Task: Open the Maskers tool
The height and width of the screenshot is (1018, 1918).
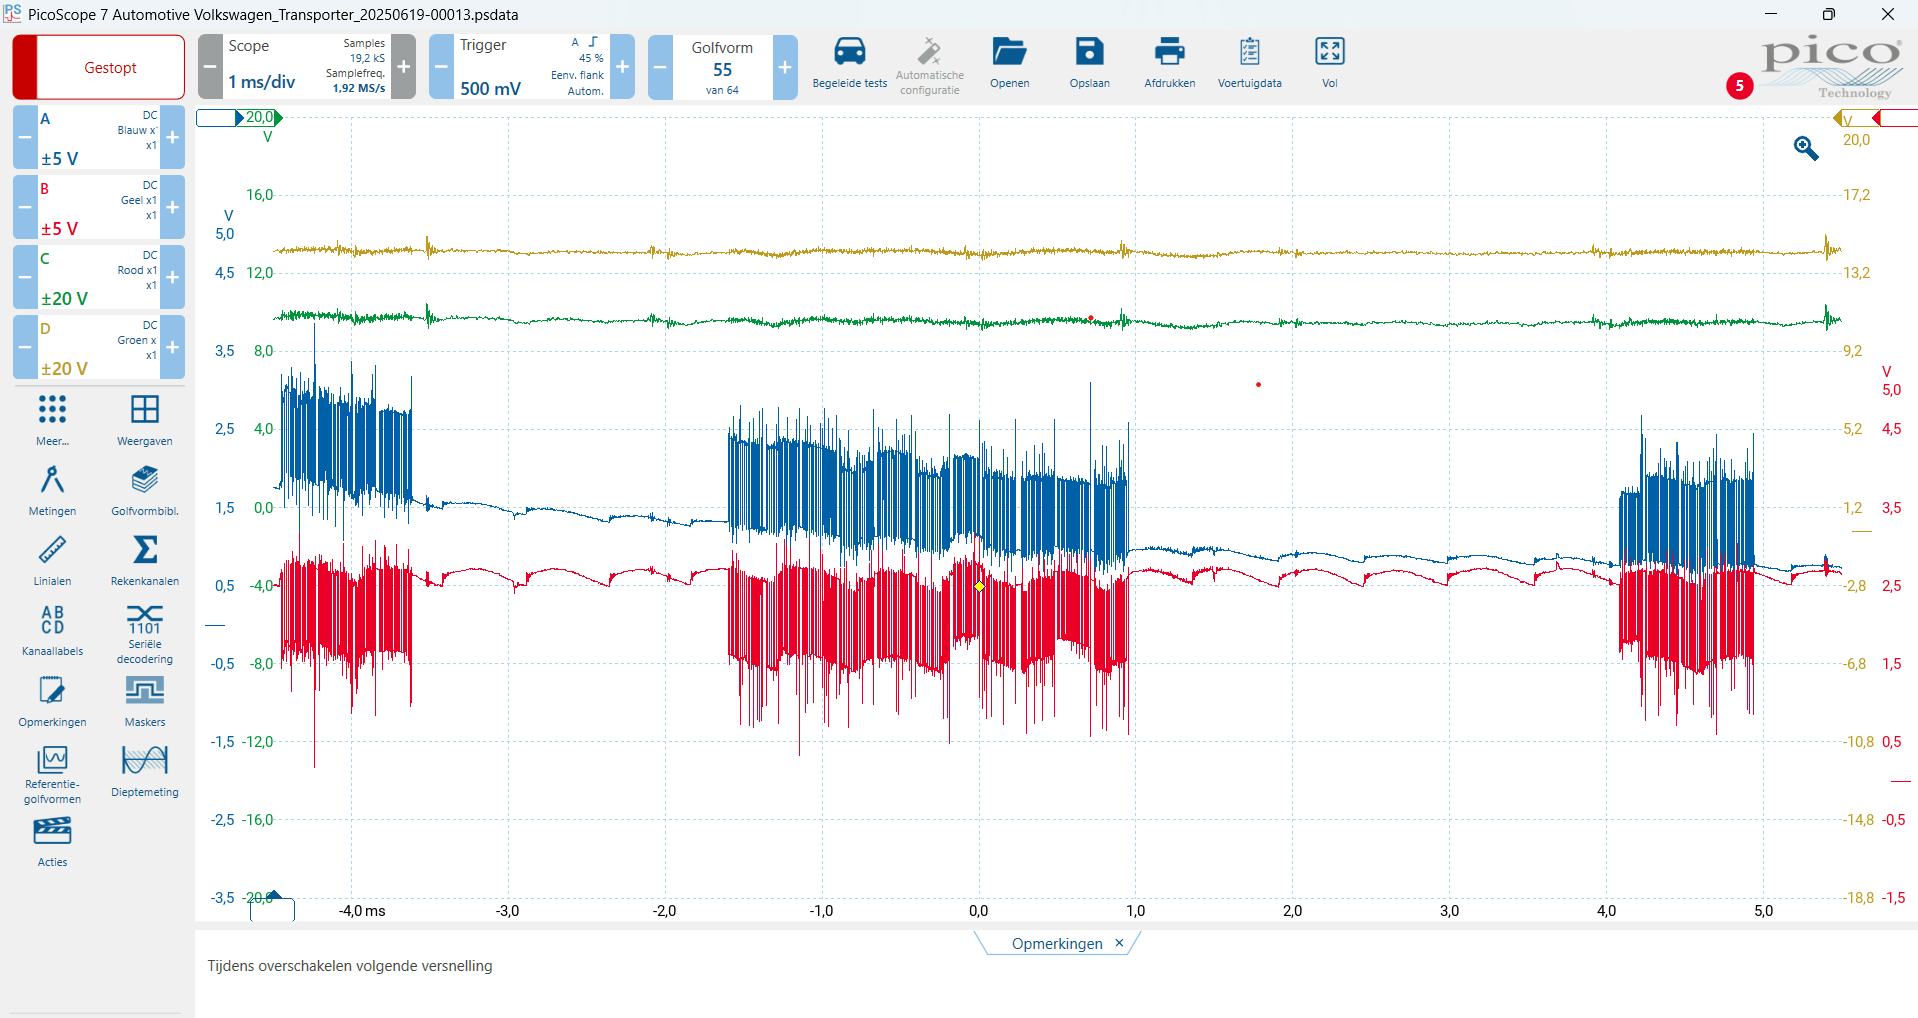Action: pos(145,692)
